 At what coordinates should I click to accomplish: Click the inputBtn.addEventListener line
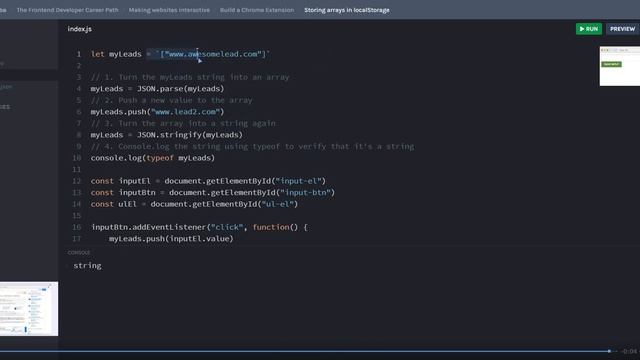pyautogui.click(x=199, y=227)
